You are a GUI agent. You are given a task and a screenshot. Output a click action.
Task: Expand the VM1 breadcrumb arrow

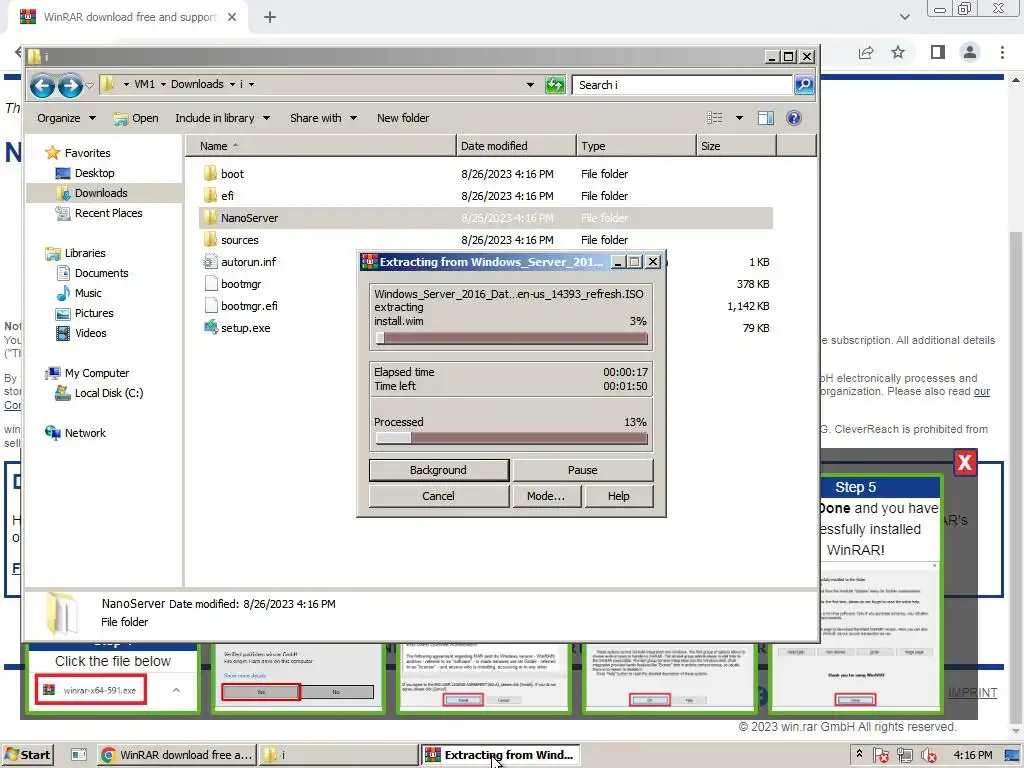163,84
